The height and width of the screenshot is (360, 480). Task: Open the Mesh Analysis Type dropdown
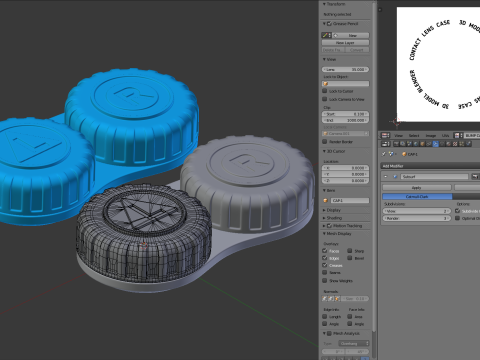tap(354, 343)
